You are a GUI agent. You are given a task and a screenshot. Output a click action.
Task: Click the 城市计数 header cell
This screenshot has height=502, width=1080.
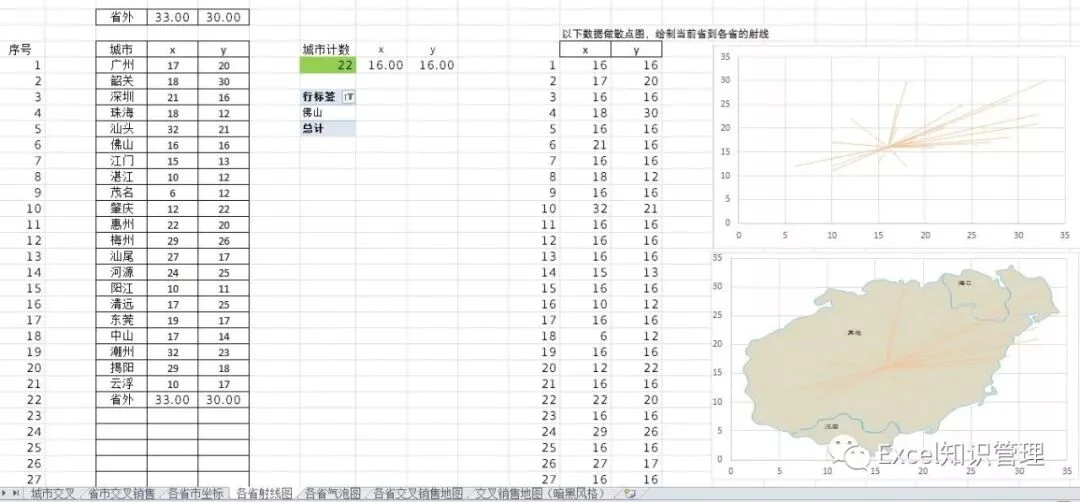coord(328,50)
